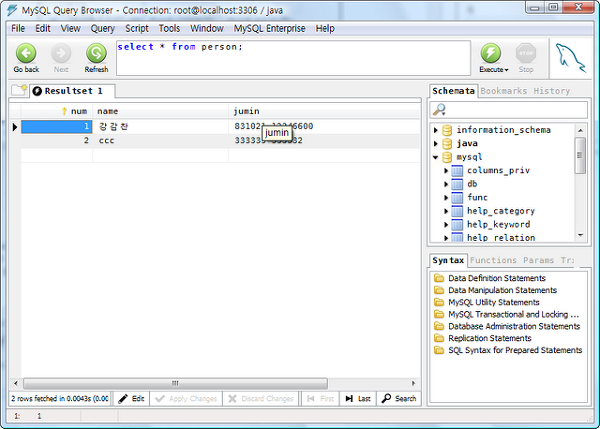Select the Resultset 1 tab
Viewport: 600px width, 429px height.
[73, 91]
